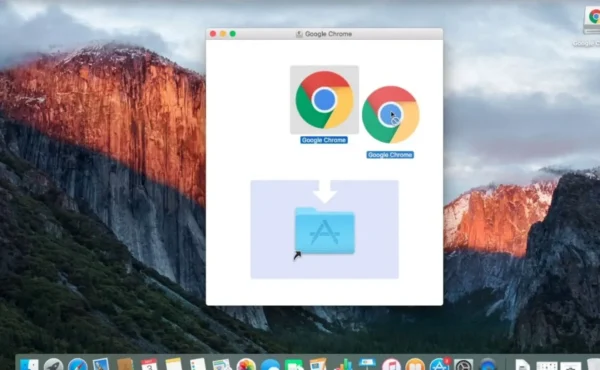Open App Store from the Dock
600x370 pixels.
[439, 364]
